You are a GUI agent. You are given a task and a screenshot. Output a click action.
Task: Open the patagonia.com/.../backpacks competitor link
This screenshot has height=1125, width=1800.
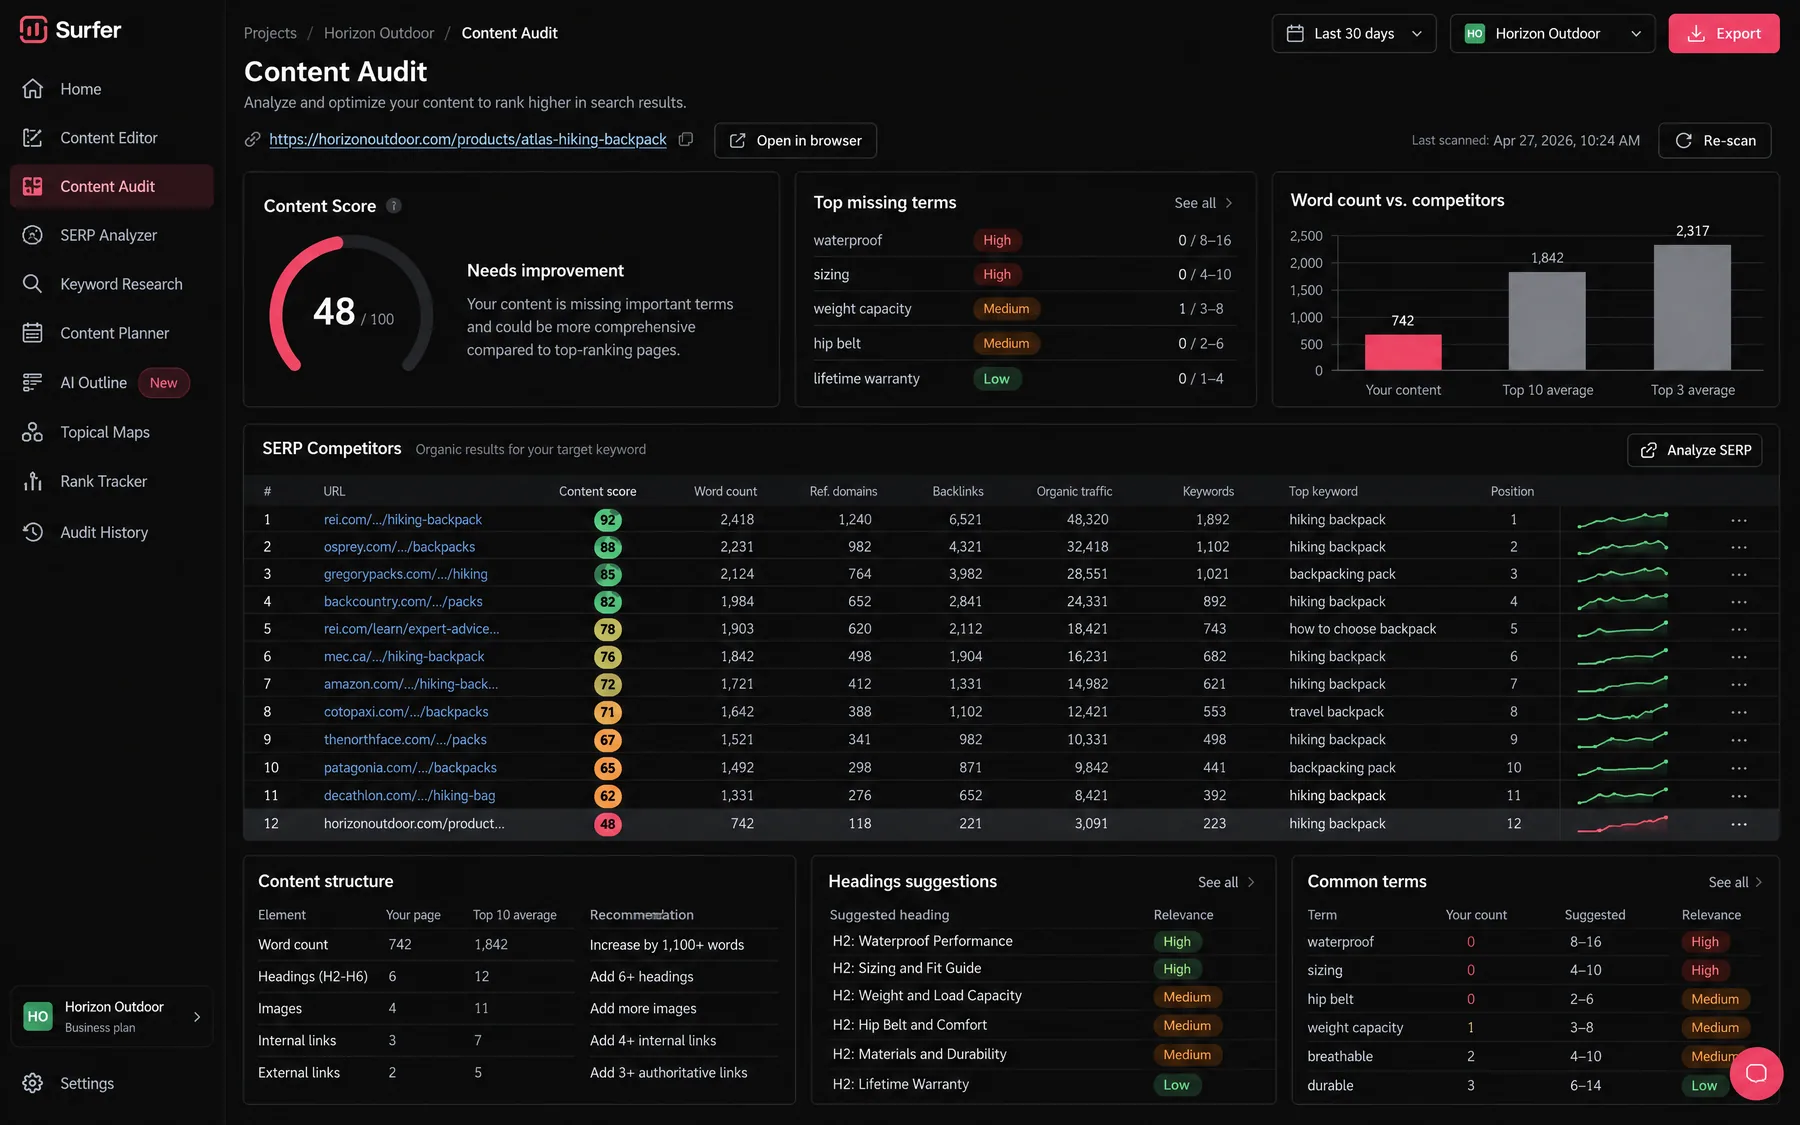pos(410,768)
